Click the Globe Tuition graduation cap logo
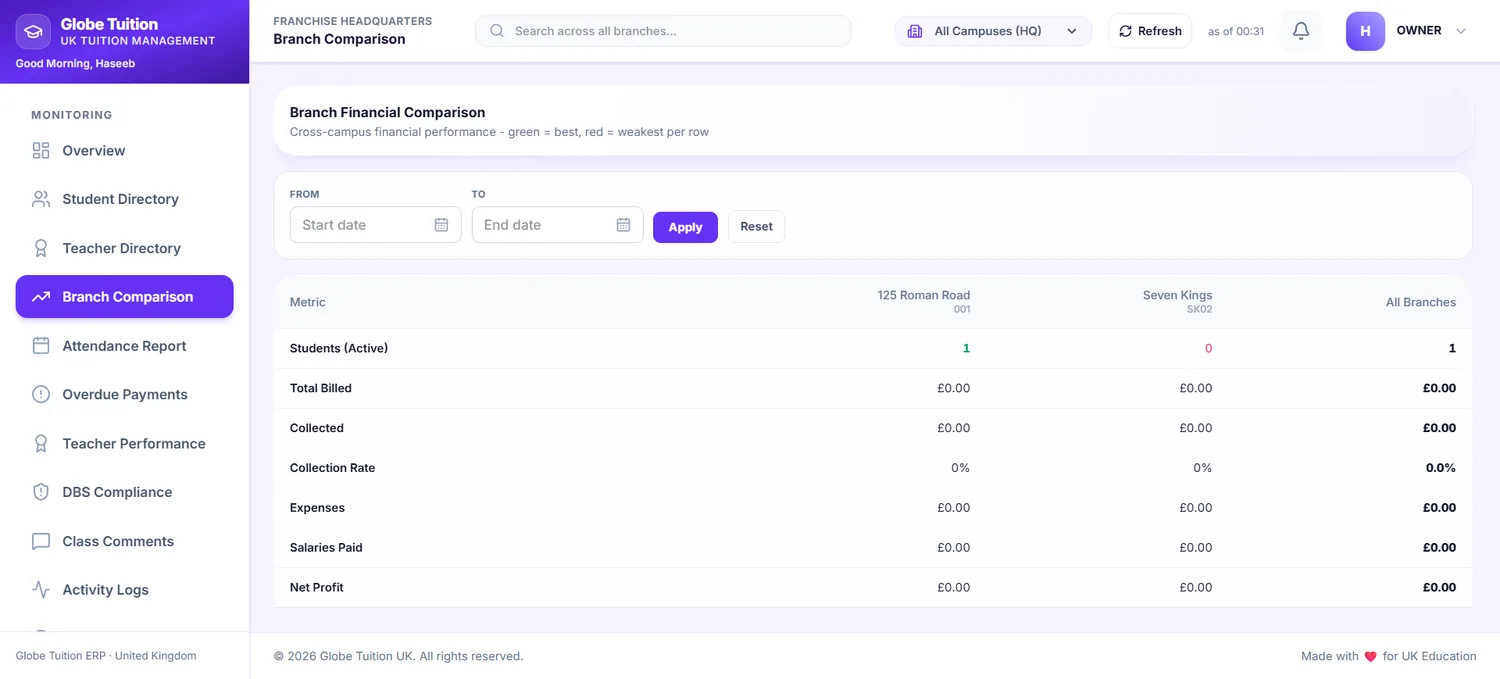Screen dimensions: 1500x679 33,31
